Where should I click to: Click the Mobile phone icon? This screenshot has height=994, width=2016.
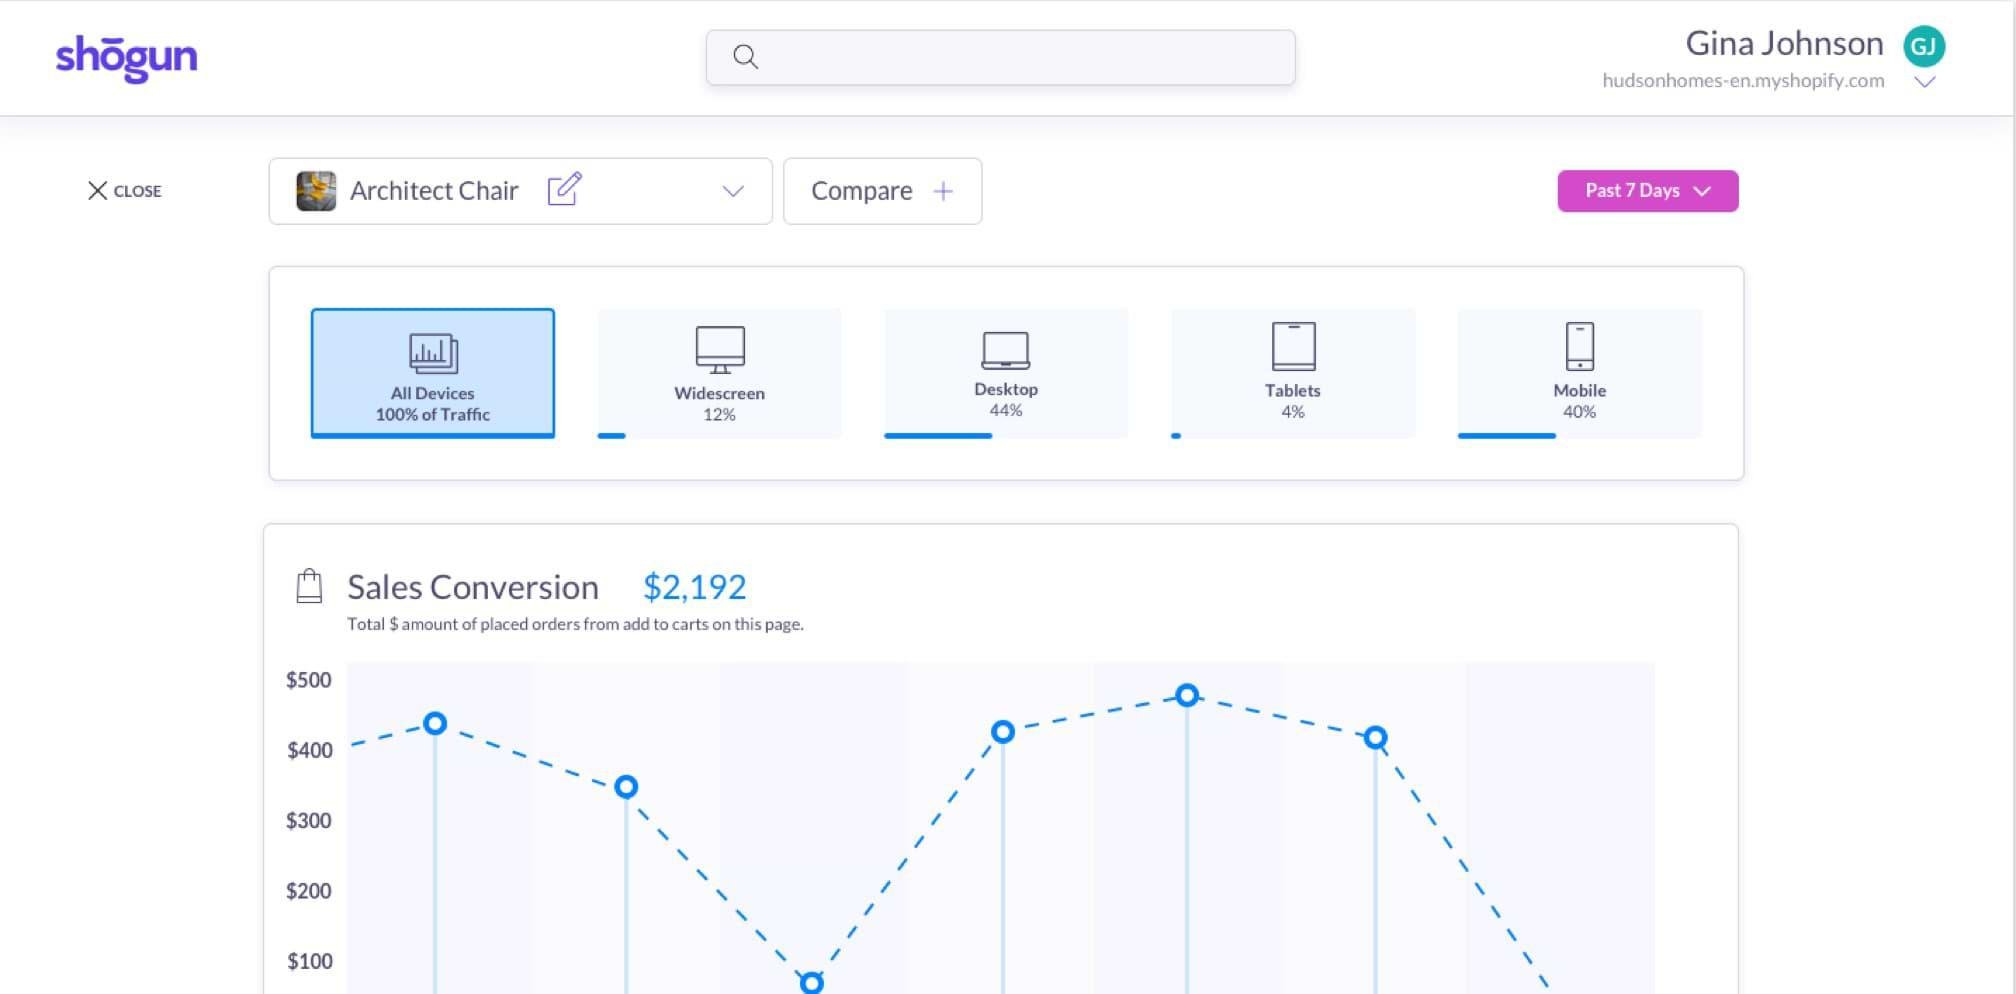[1580, 347]
